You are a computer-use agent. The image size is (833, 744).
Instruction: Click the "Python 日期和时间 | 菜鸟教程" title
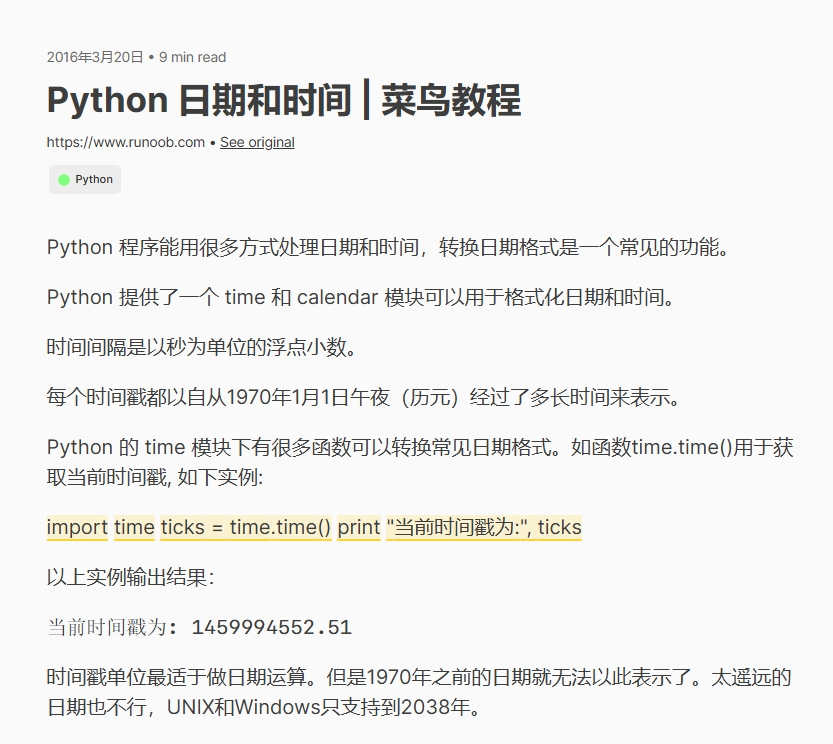pyautogui.click(x=283, y=101)
